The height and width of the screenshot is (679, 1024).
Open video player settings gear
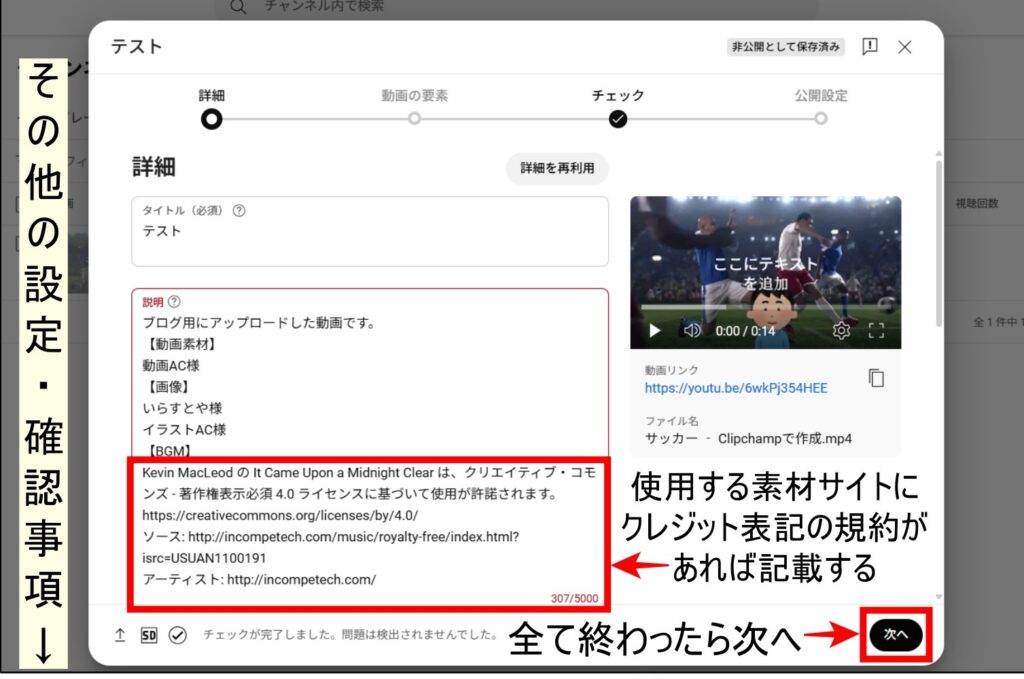(841, 330)
